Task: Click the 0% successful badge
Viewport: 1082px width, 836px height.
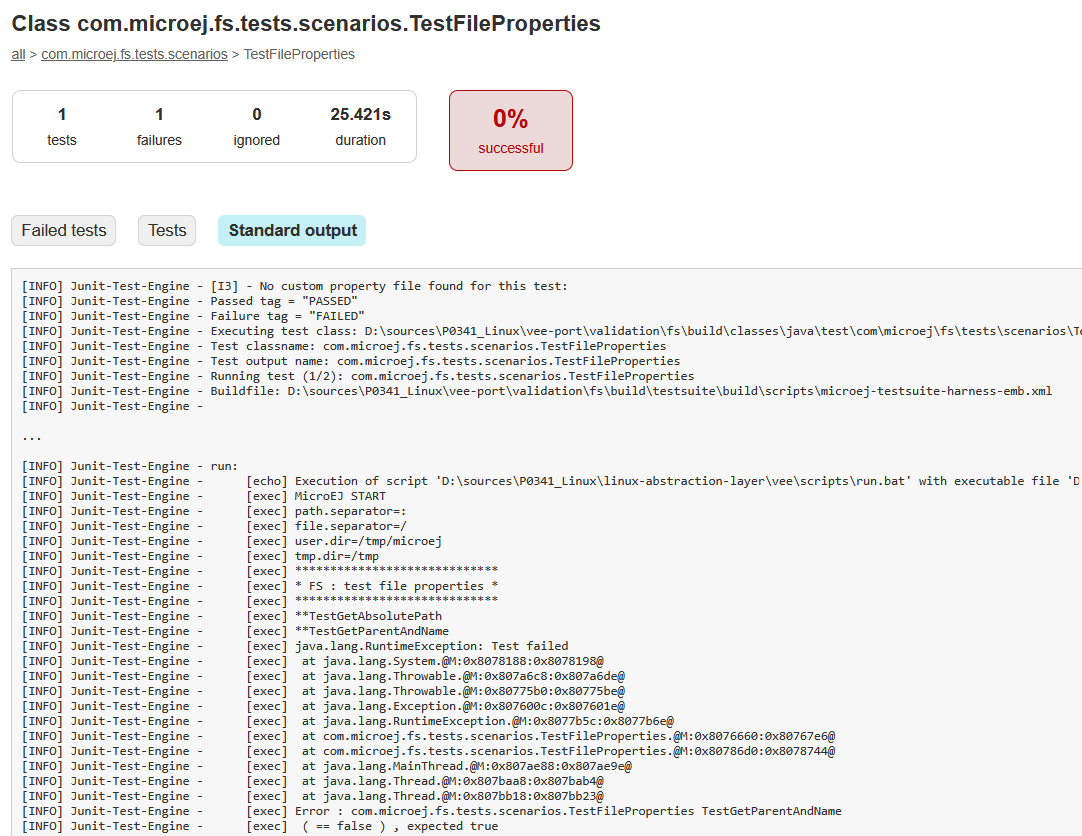Action: (511, 130)
